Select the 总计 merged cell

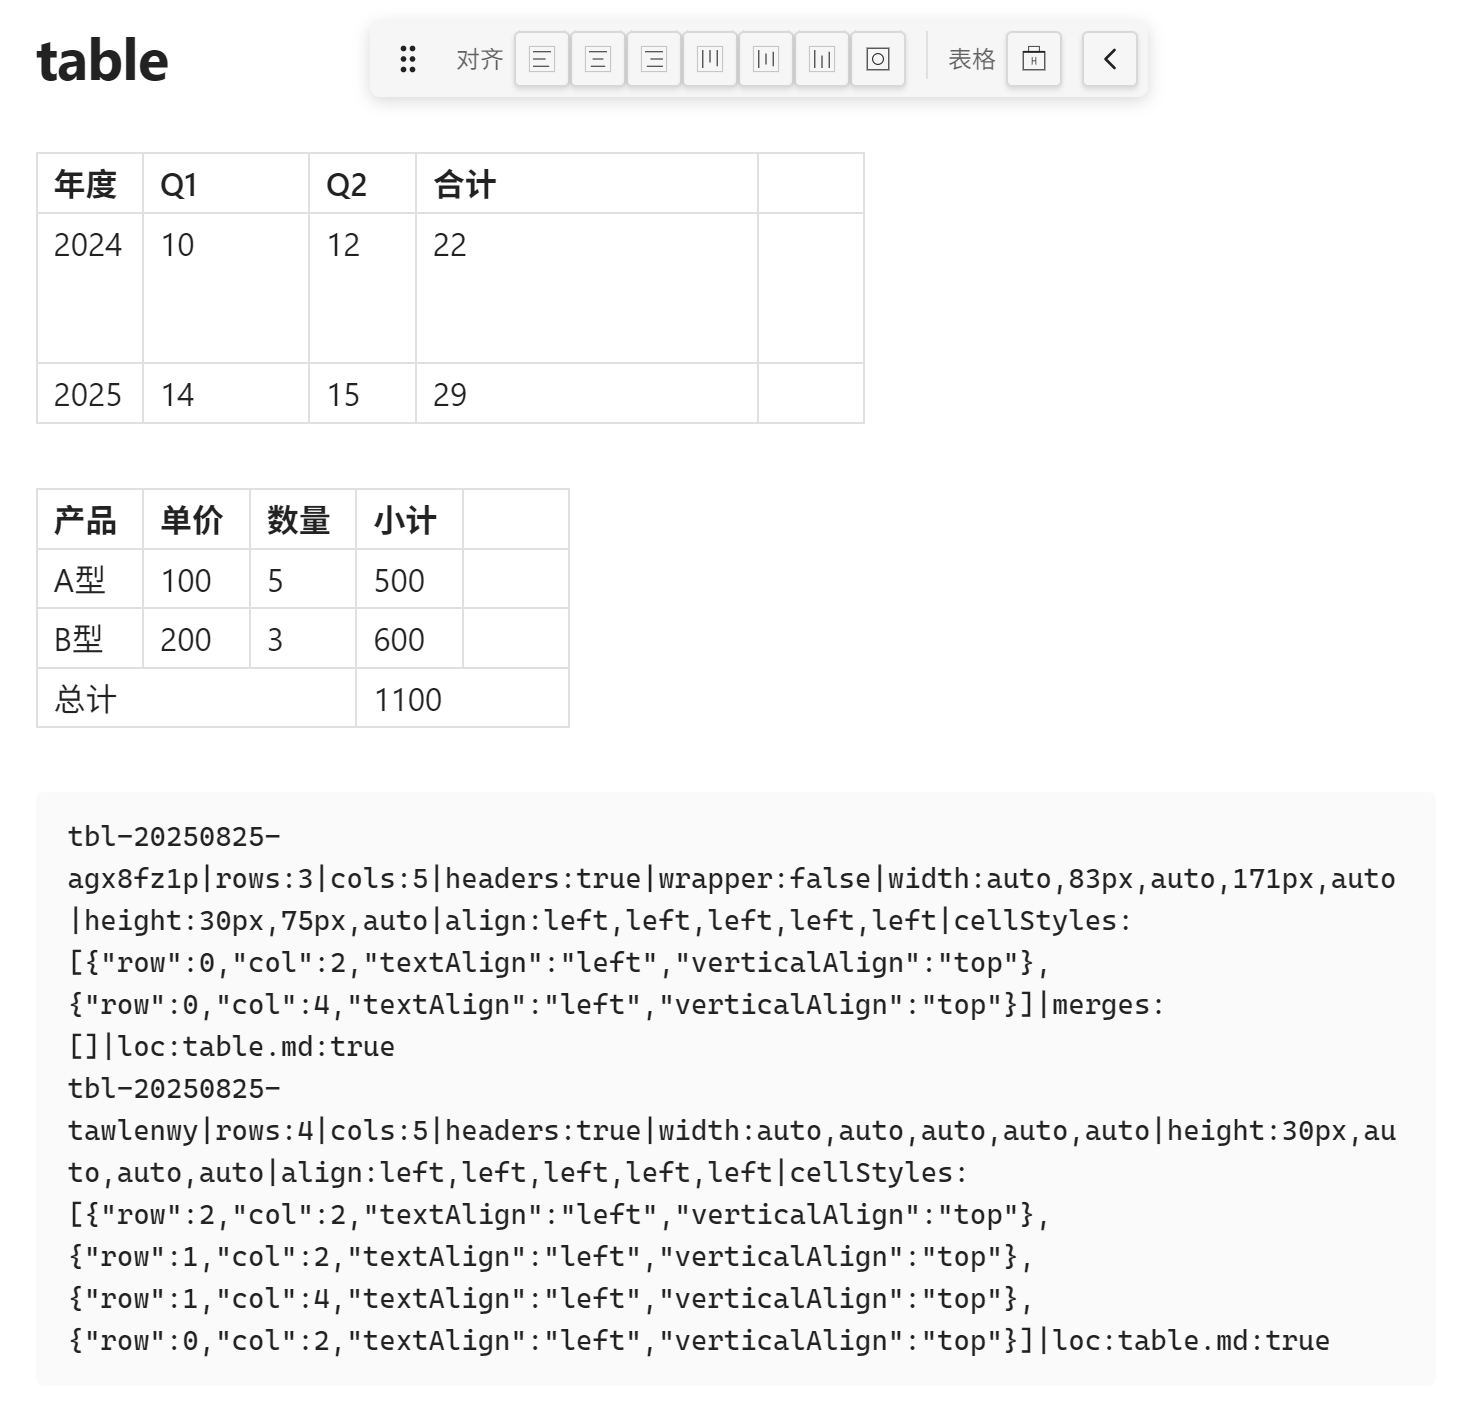pyautogui.click(x=197, y=698)
